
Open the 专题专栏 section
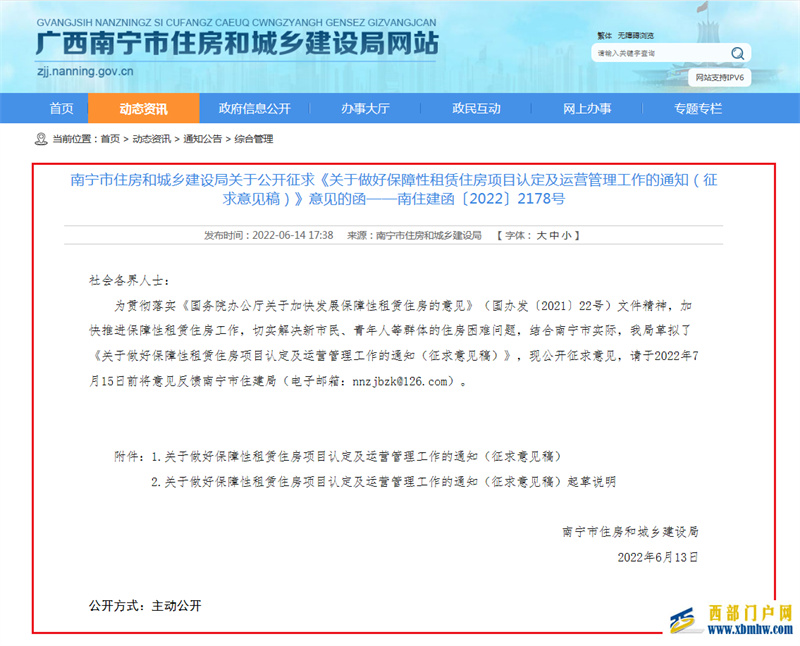pyautogui.click(x=697, y=108)
